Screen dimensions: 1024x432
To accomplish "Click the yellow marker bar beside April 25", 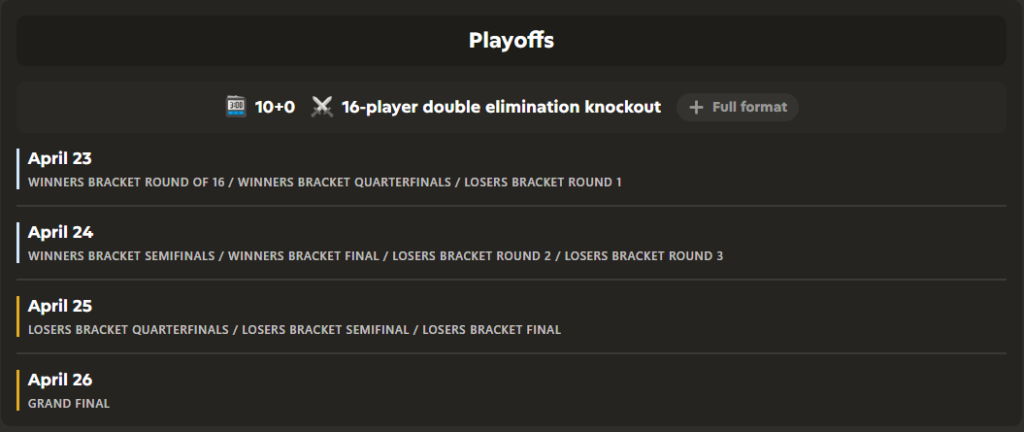I will tap(18, 316).
